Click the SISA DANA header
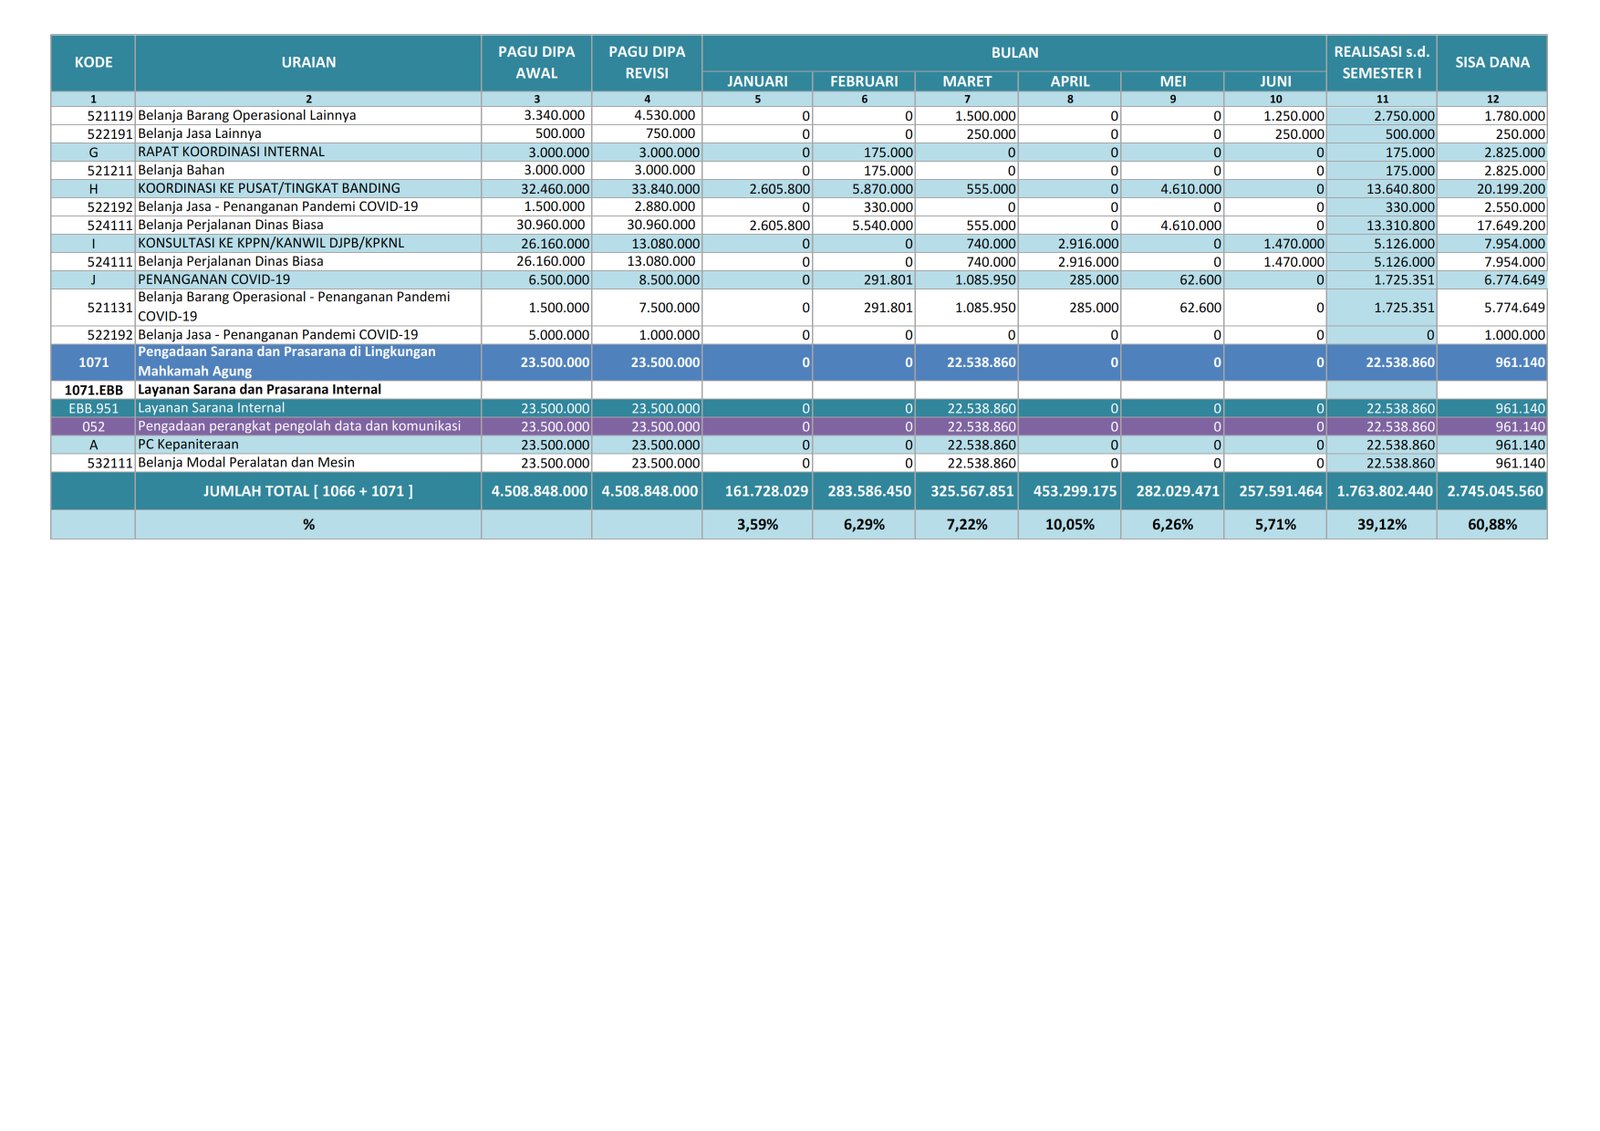 tap(1492, 62)
